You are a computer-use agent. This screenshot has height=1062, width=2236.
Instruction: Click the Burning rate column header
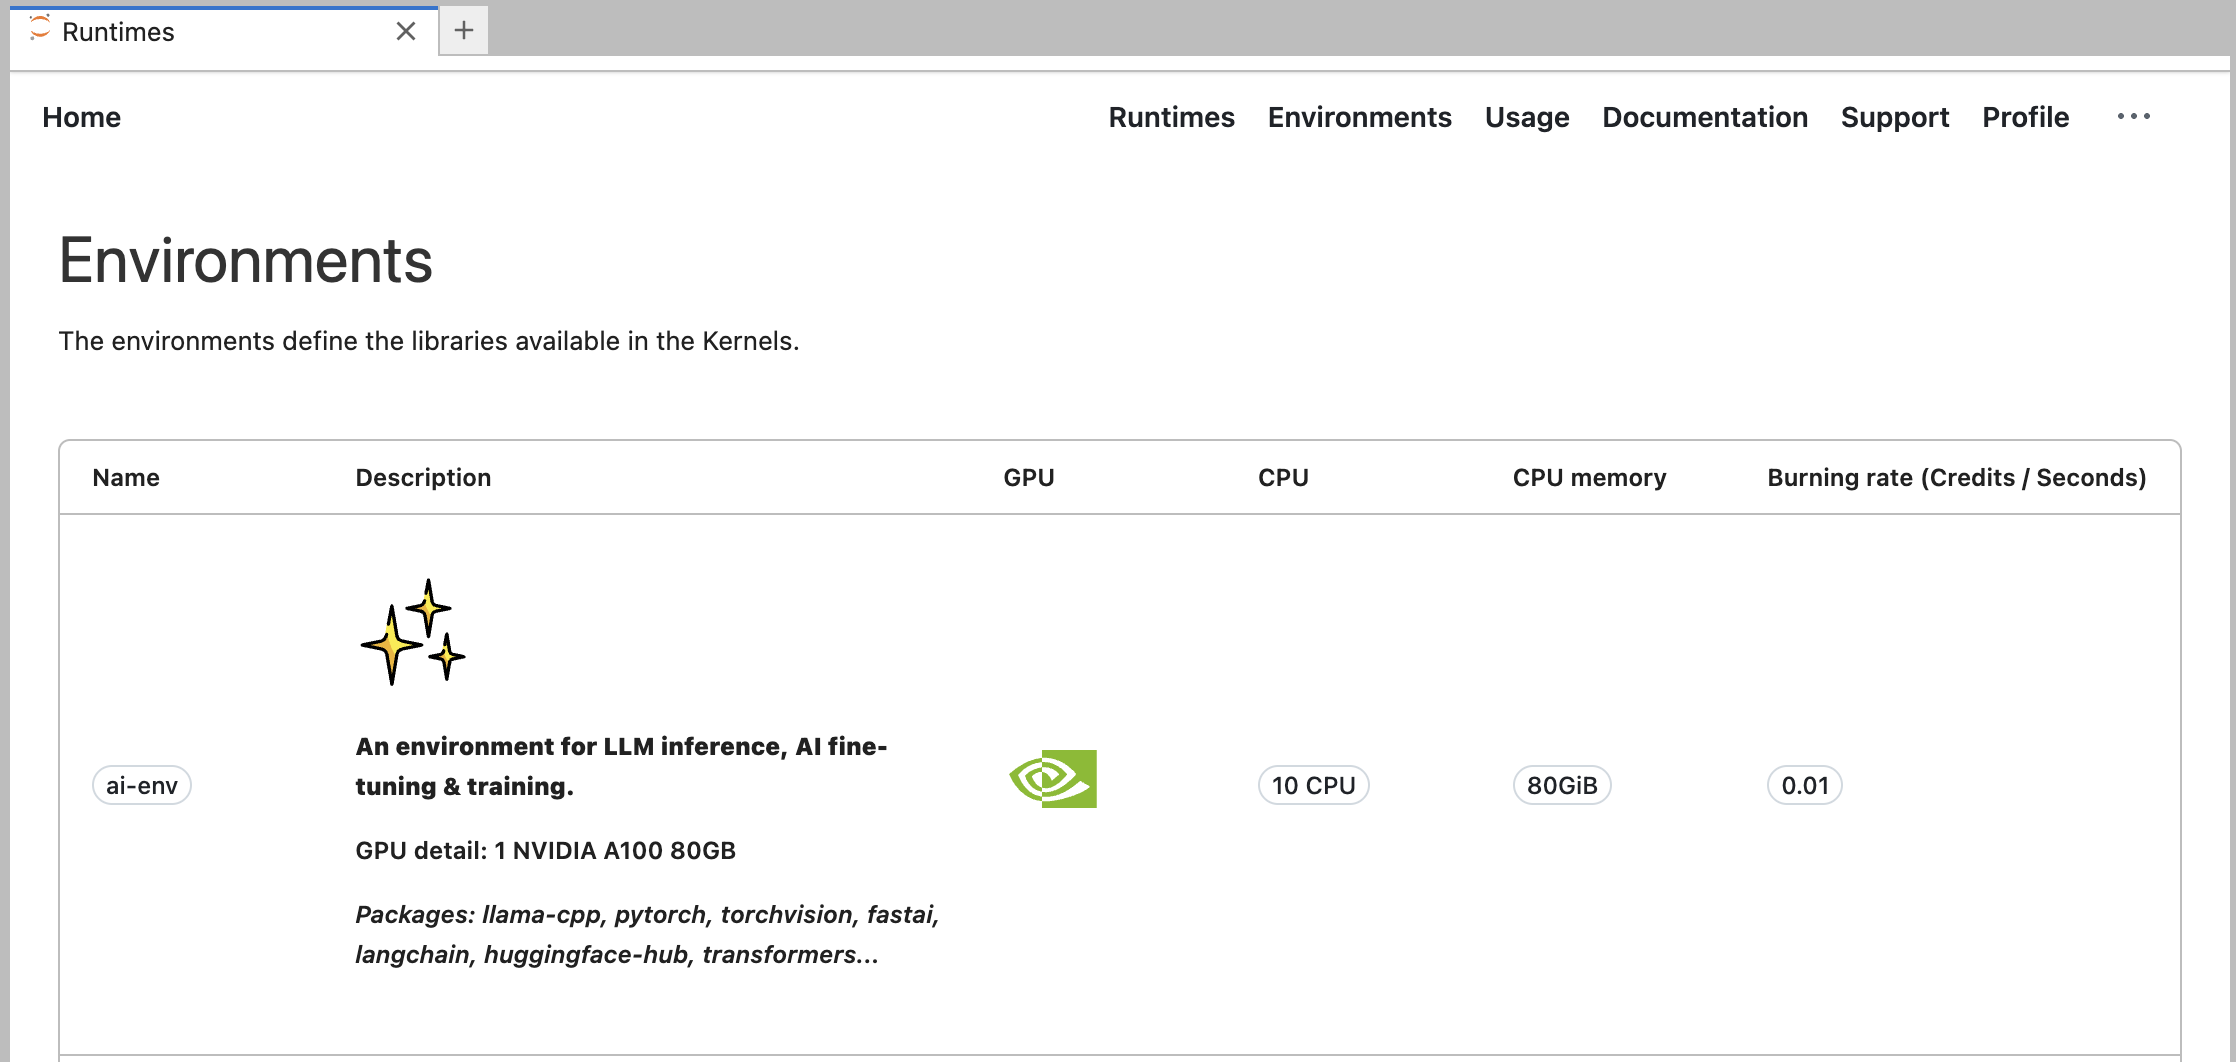pos(1956,477)
